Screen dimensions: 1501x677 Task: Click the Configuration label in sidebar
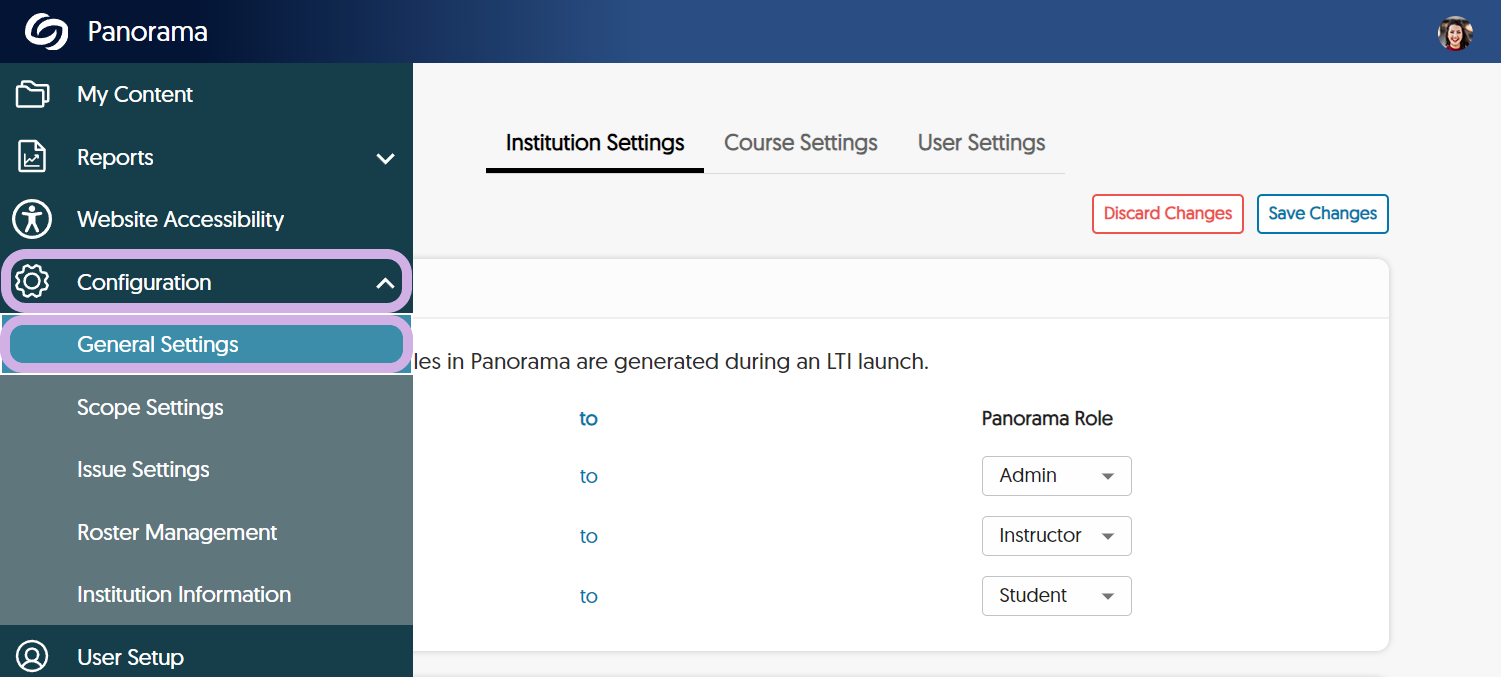144,283
